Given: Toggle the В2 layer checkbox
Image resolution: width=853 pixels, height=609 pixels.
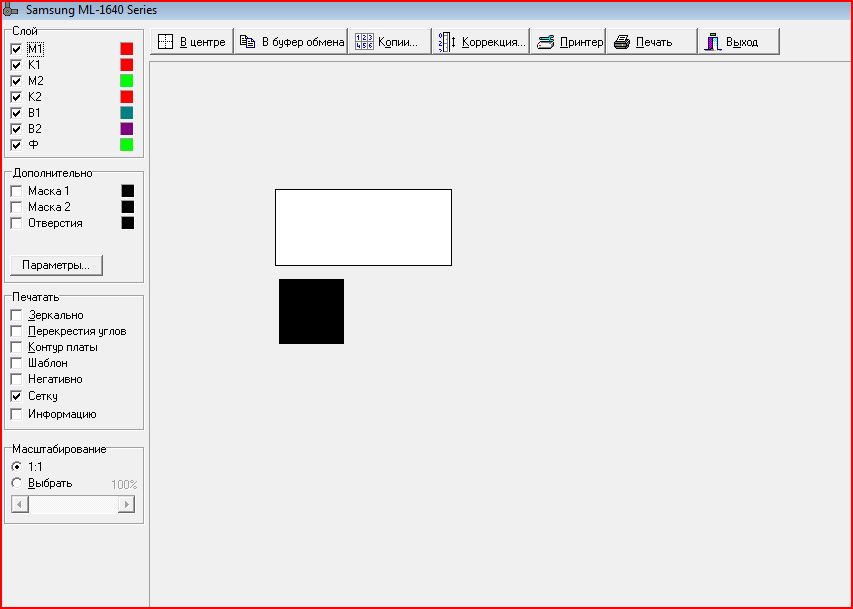Looking at the screenshot, I should click(x=16, y=129).
